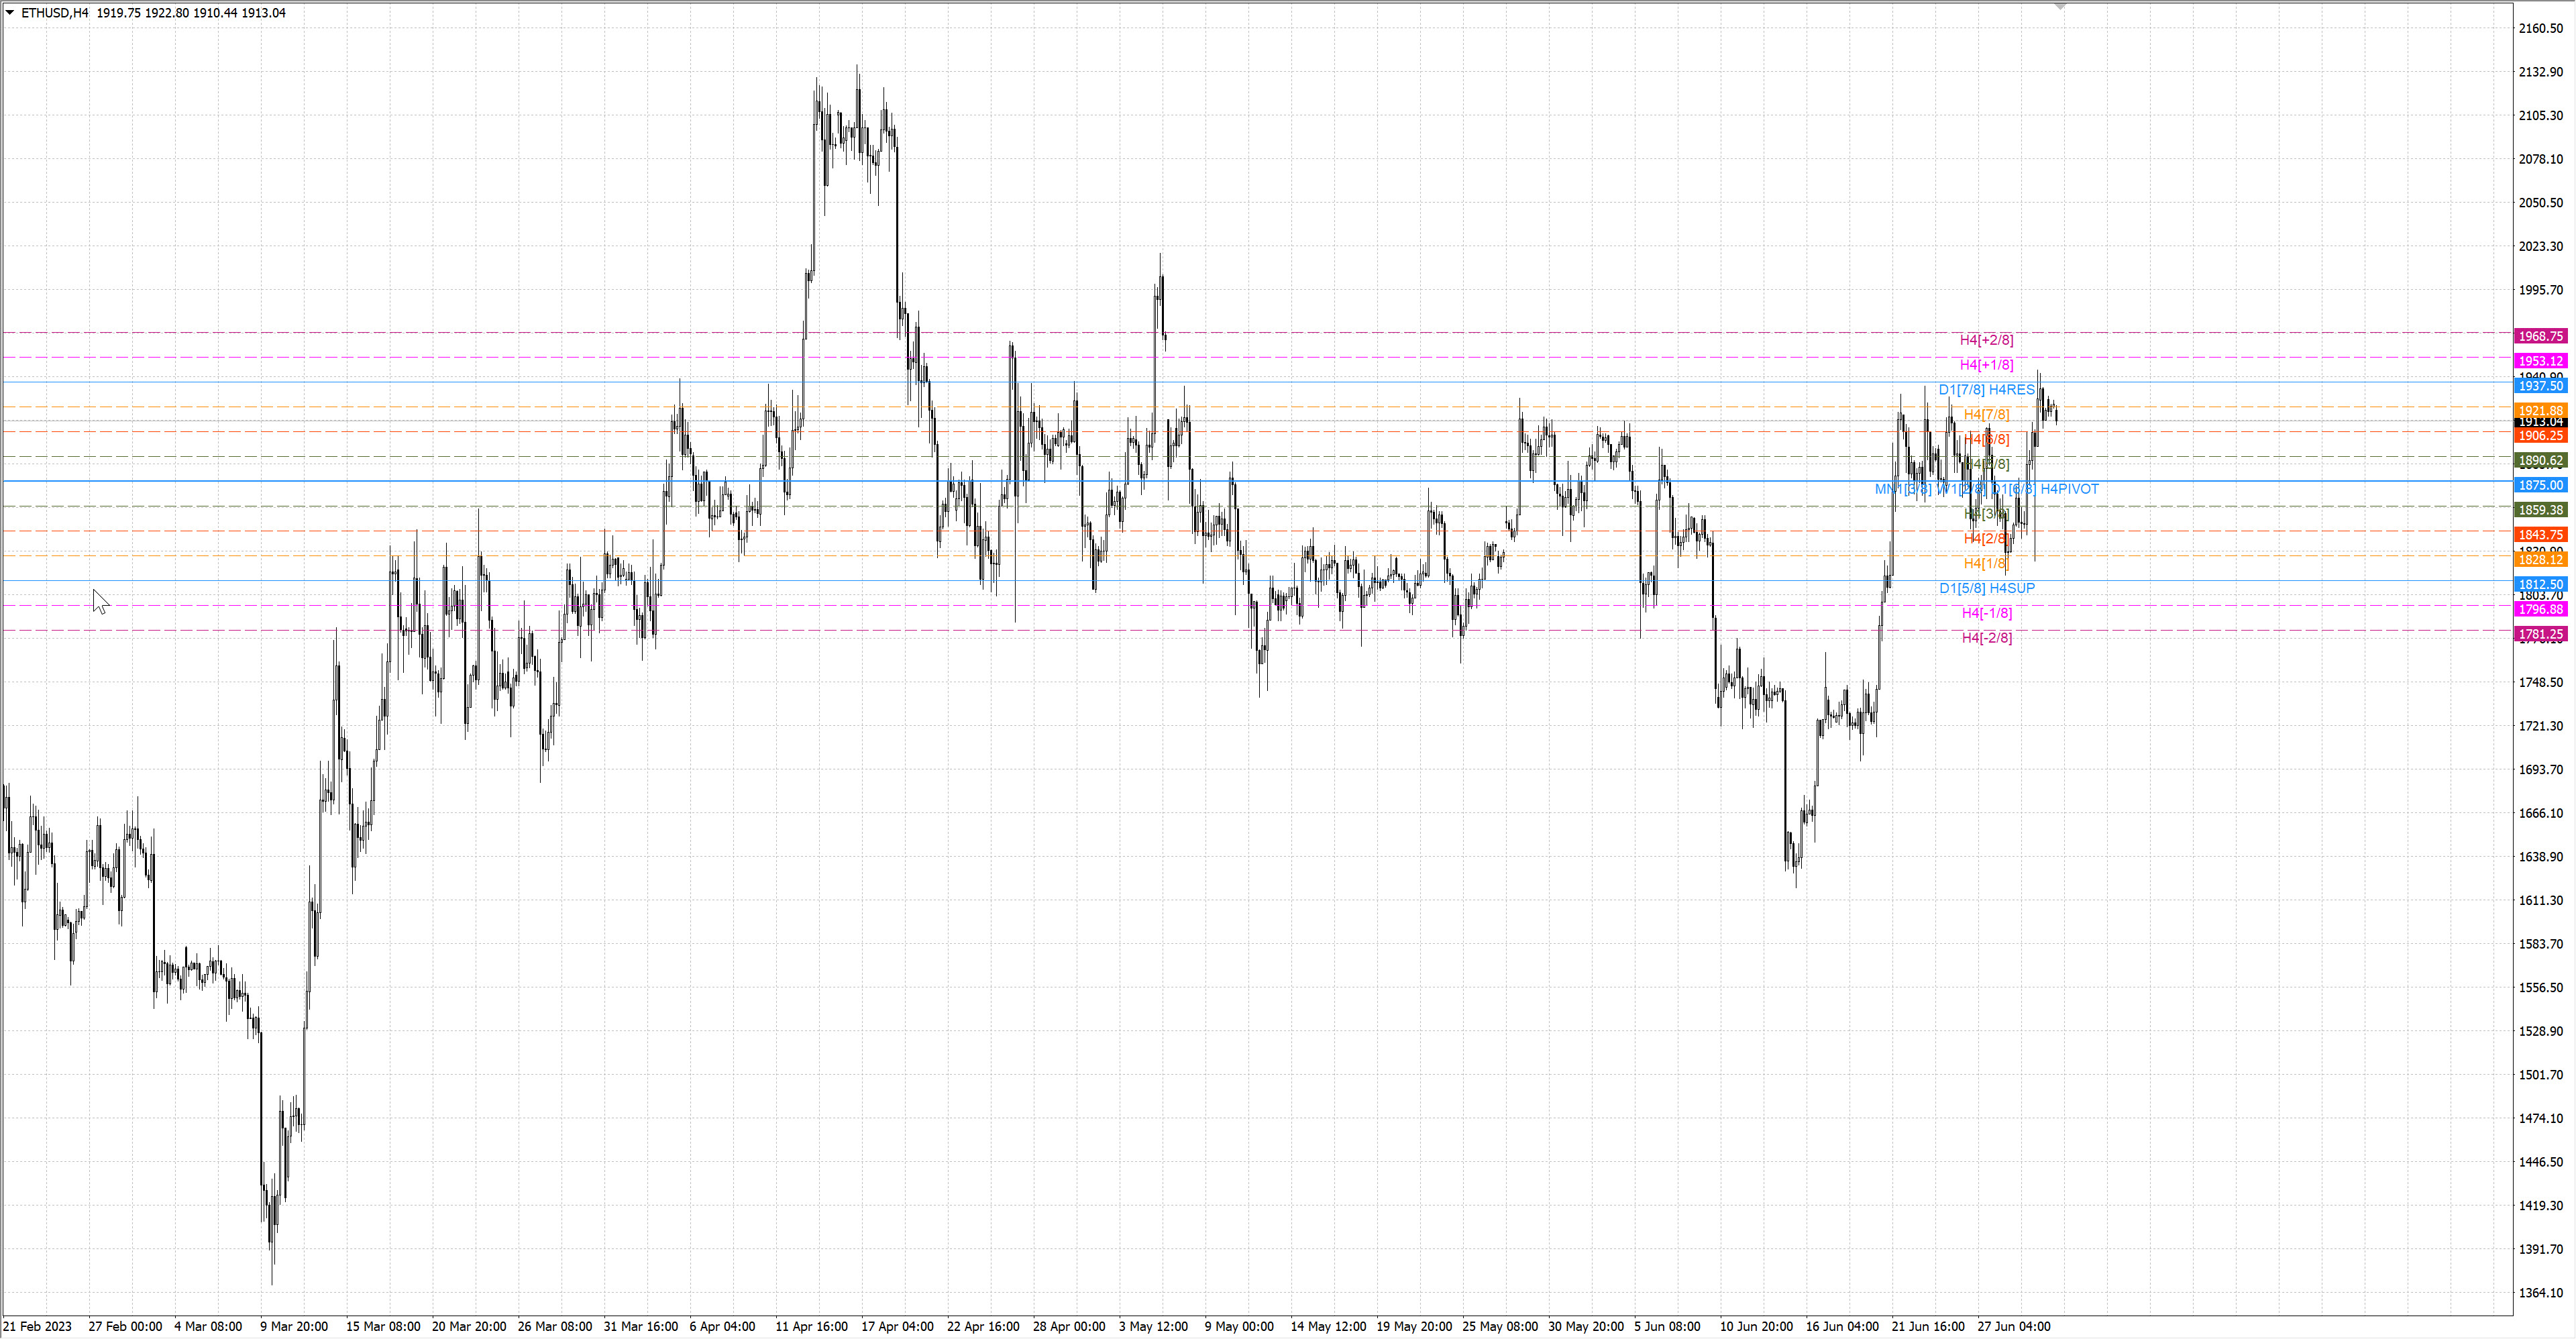Click the 2160.50 price scale value

(2540, 28)
